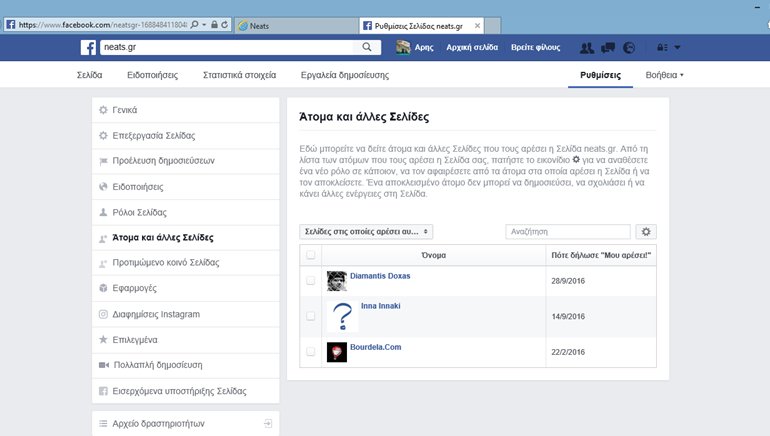Viewport: 770px width, 436px height.
Task: Open Γενικά settings section
Action: click(186, 110)
